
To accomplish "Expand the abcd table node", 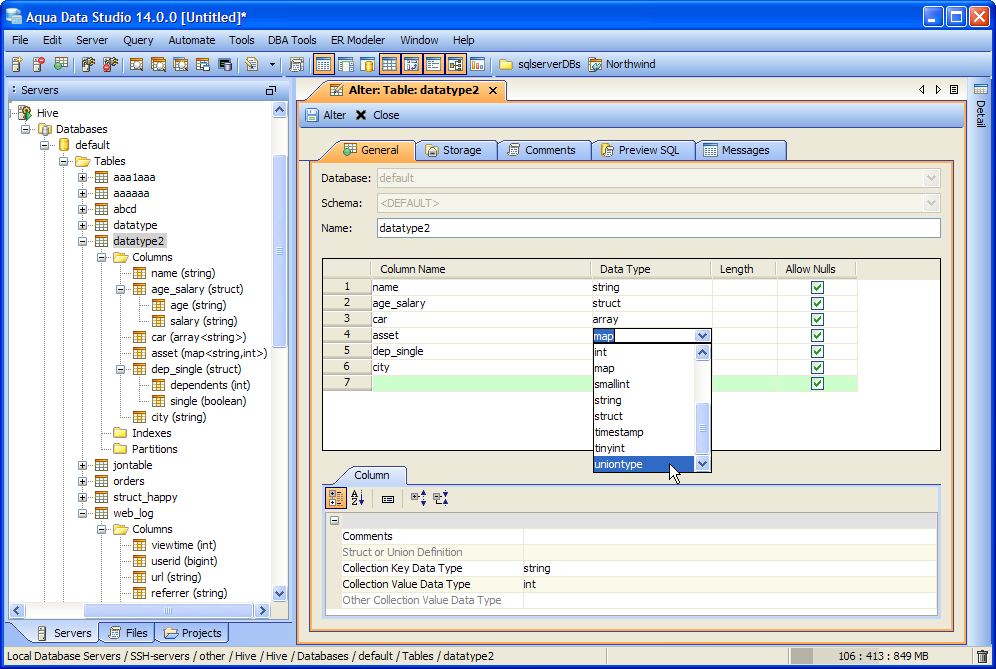I will [x=83, y=209].
